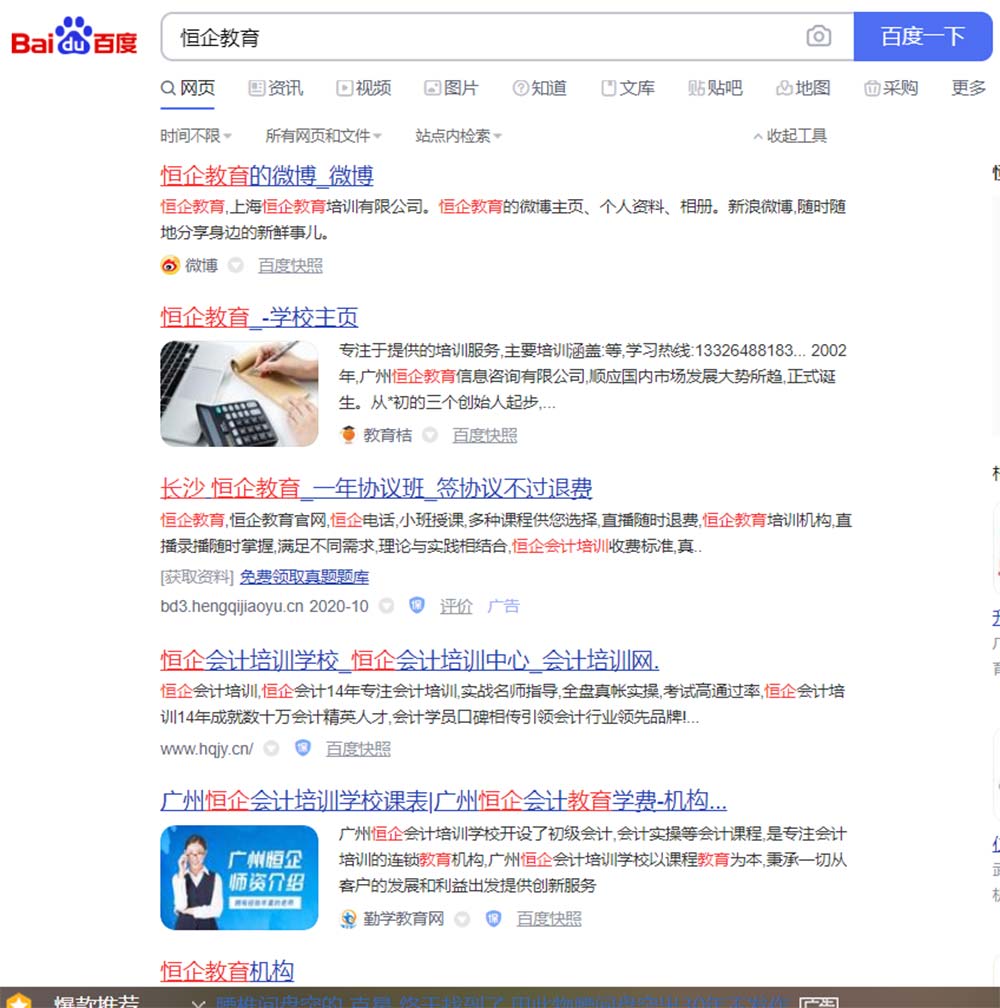Image resolution: width=1000 pixels, height=1008 pixels.
Task: Click the camera image search icon
Action: (x=818, y=37)
